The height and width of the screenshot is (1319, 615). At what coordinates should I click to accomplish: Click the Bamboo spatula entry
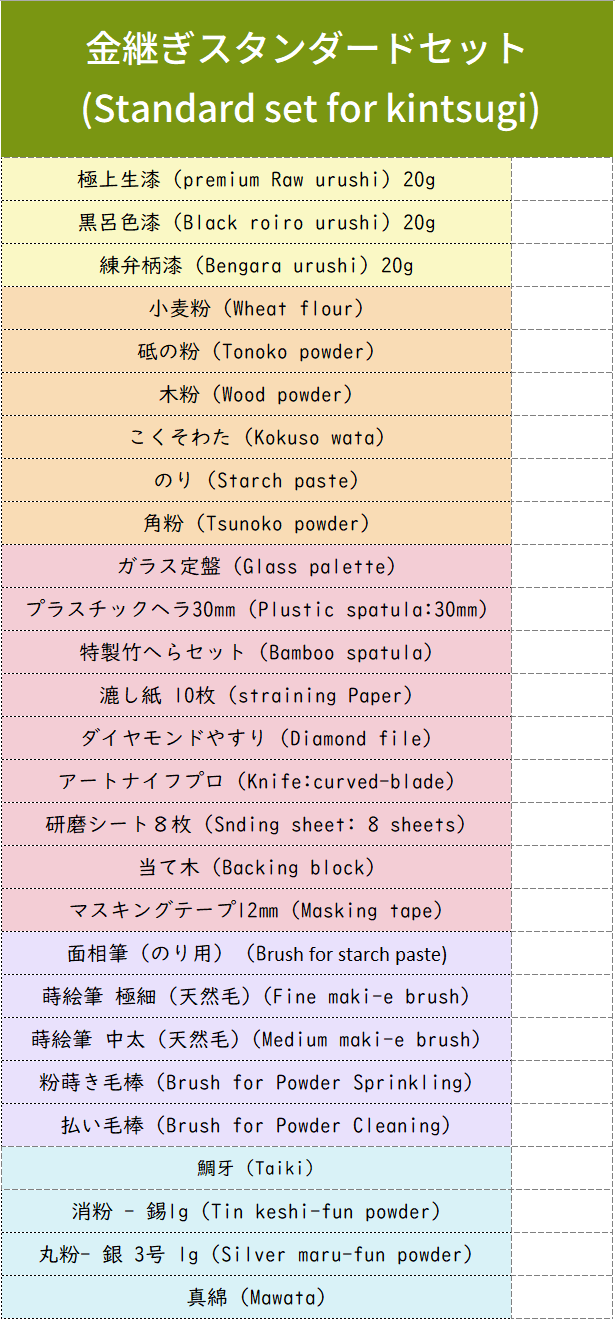pos(256,652)
